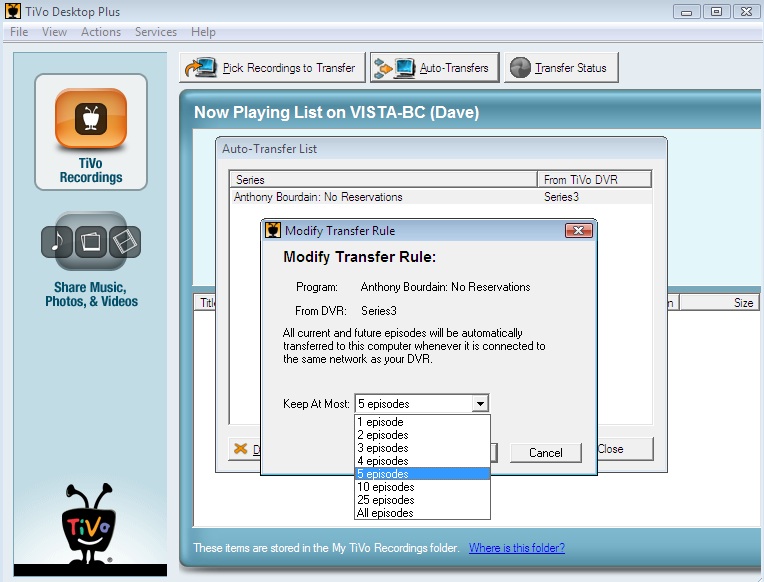The image size is (764, 582).
Task: Choose 1 episode from the list
Action: coord(422,422)
